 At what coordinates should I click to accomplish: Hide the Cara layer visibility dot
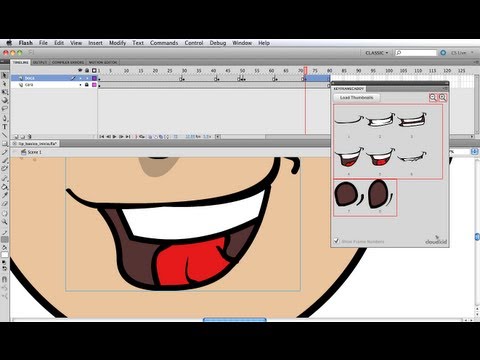[x=80, y=85]
